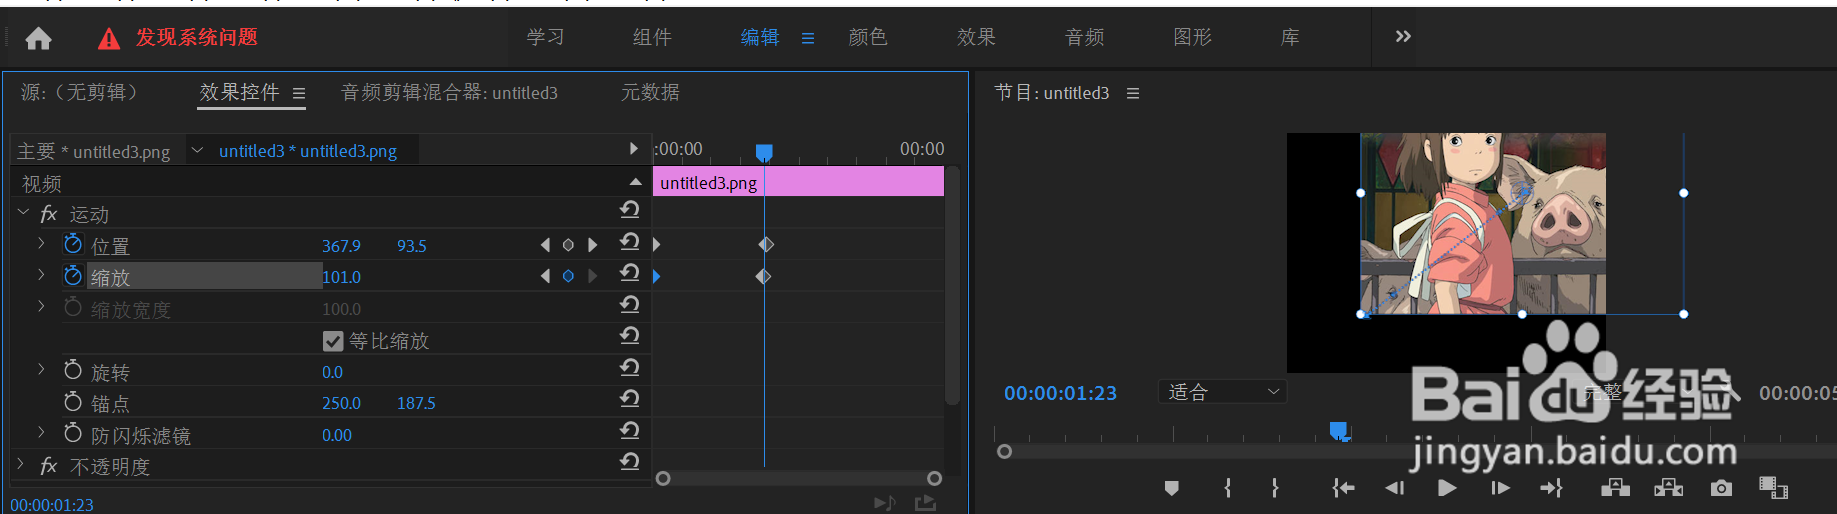This screenshot has width=1837, height=514.
Task: Expand the 位置 property
Action: pyautogui.click(x=41, y=243)
